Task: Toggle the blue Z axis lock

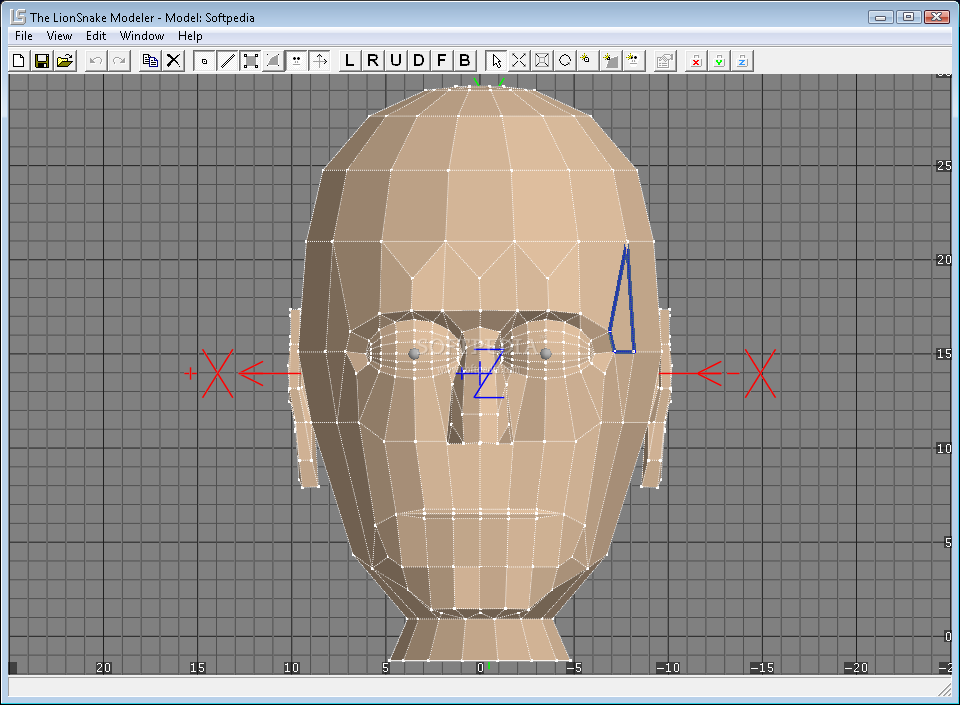Action: (742, 61)
